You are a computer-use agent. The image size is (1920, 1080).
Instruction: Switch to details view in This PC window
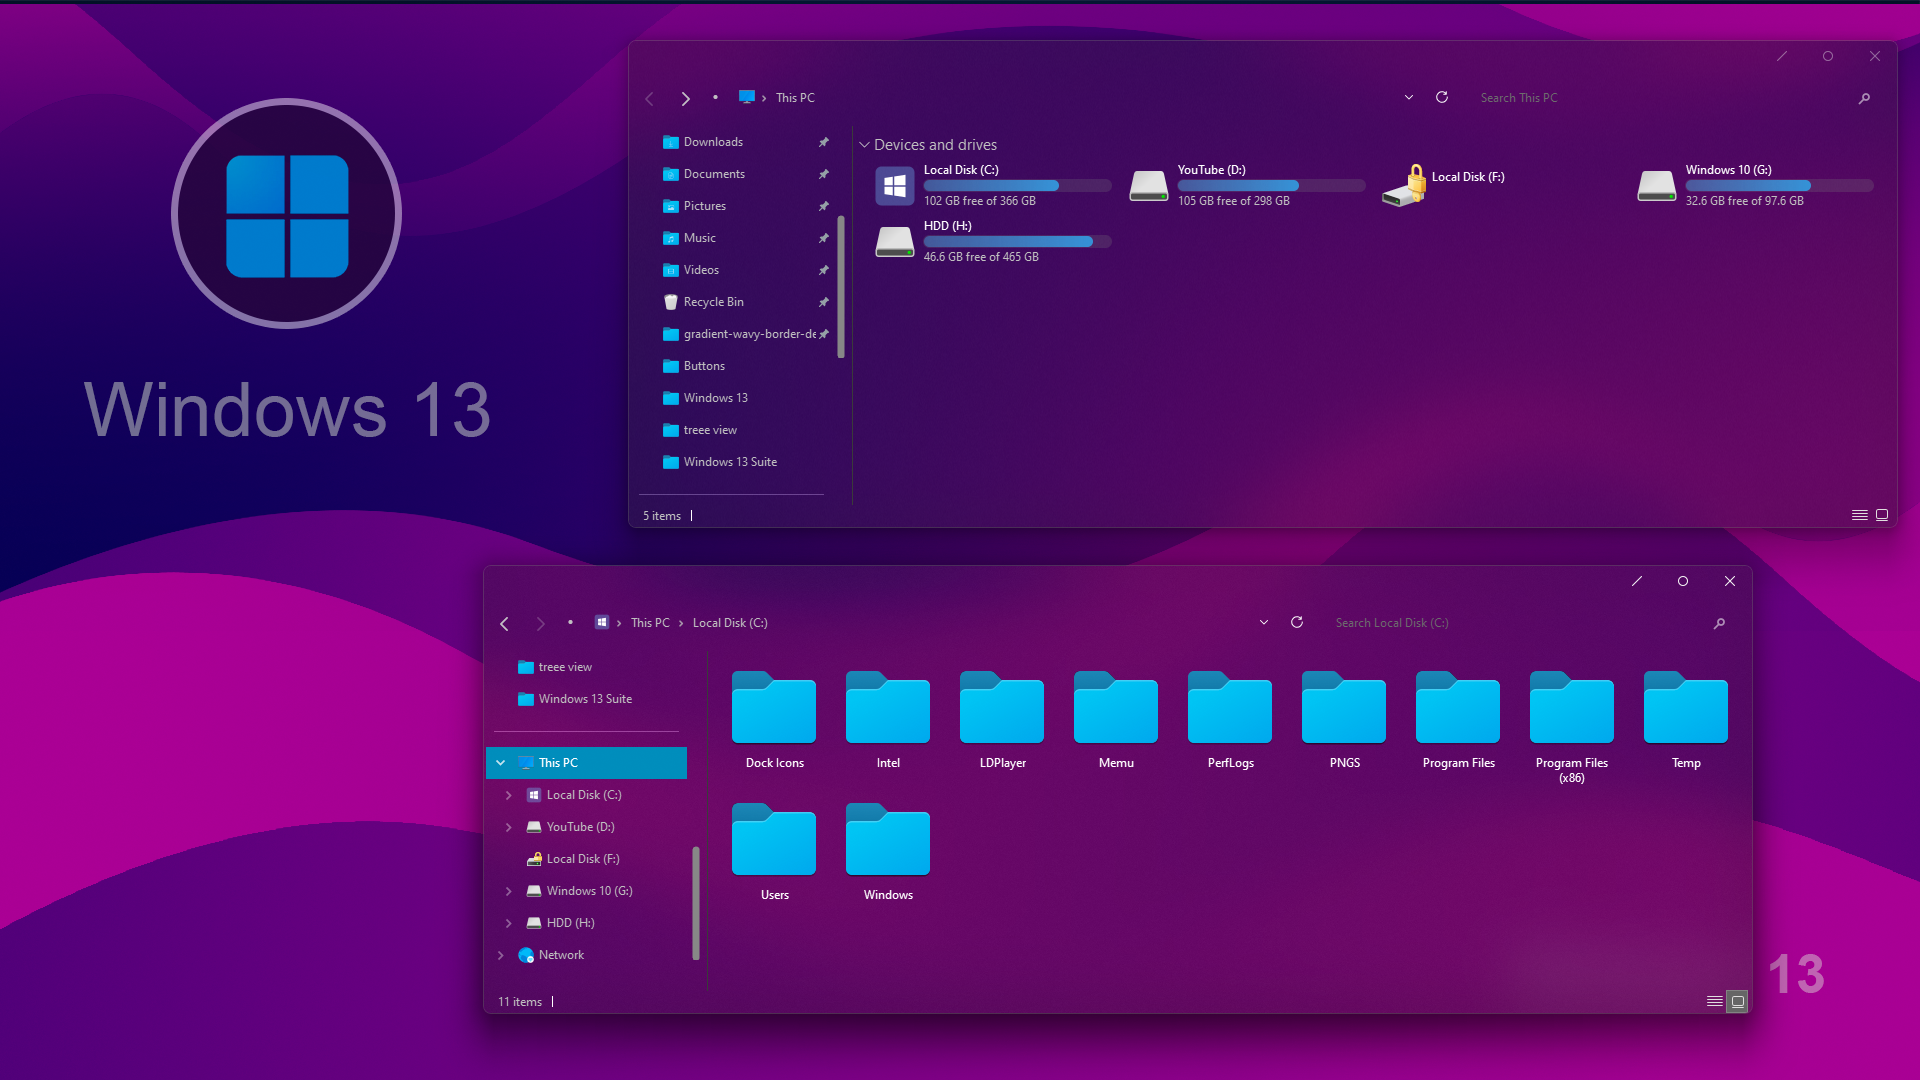point(1859,515)
